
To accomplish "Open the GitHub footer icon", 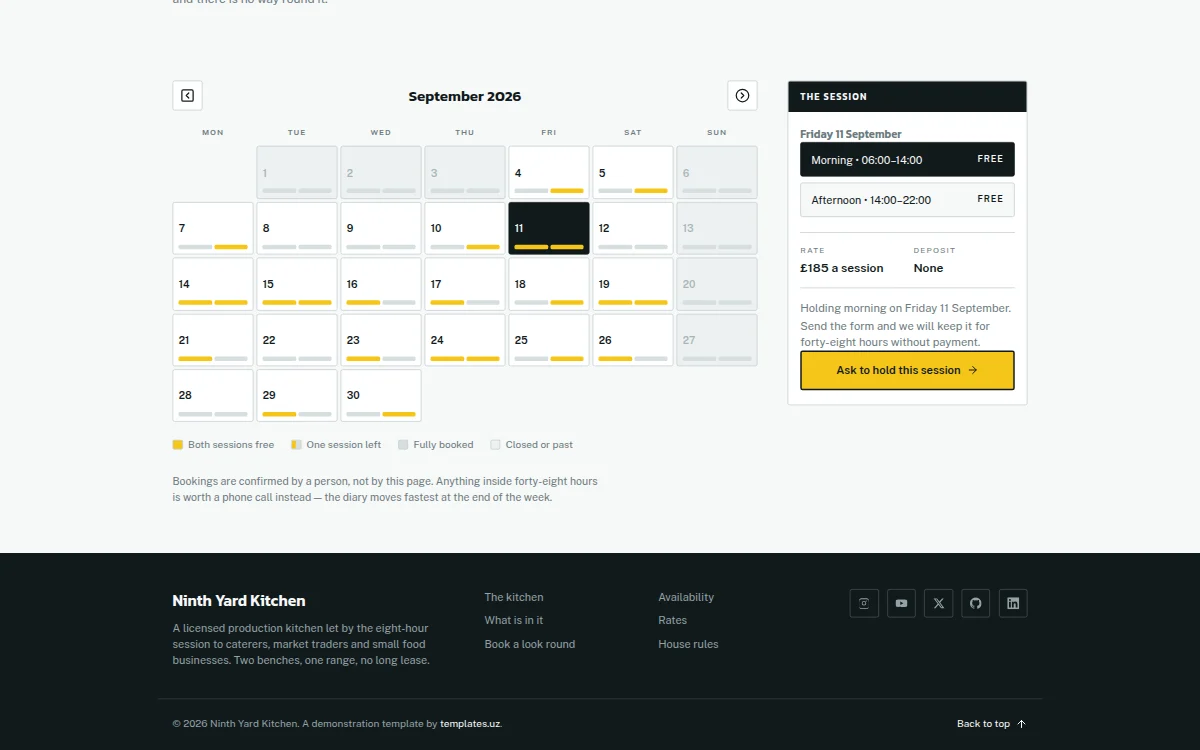I will [x=976, y=603].
